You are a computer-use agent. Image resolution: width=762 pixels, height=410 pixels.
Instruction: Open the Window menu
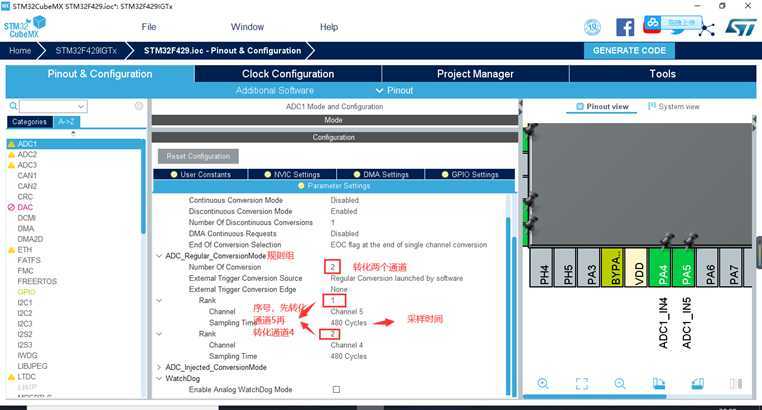point(247,27)
